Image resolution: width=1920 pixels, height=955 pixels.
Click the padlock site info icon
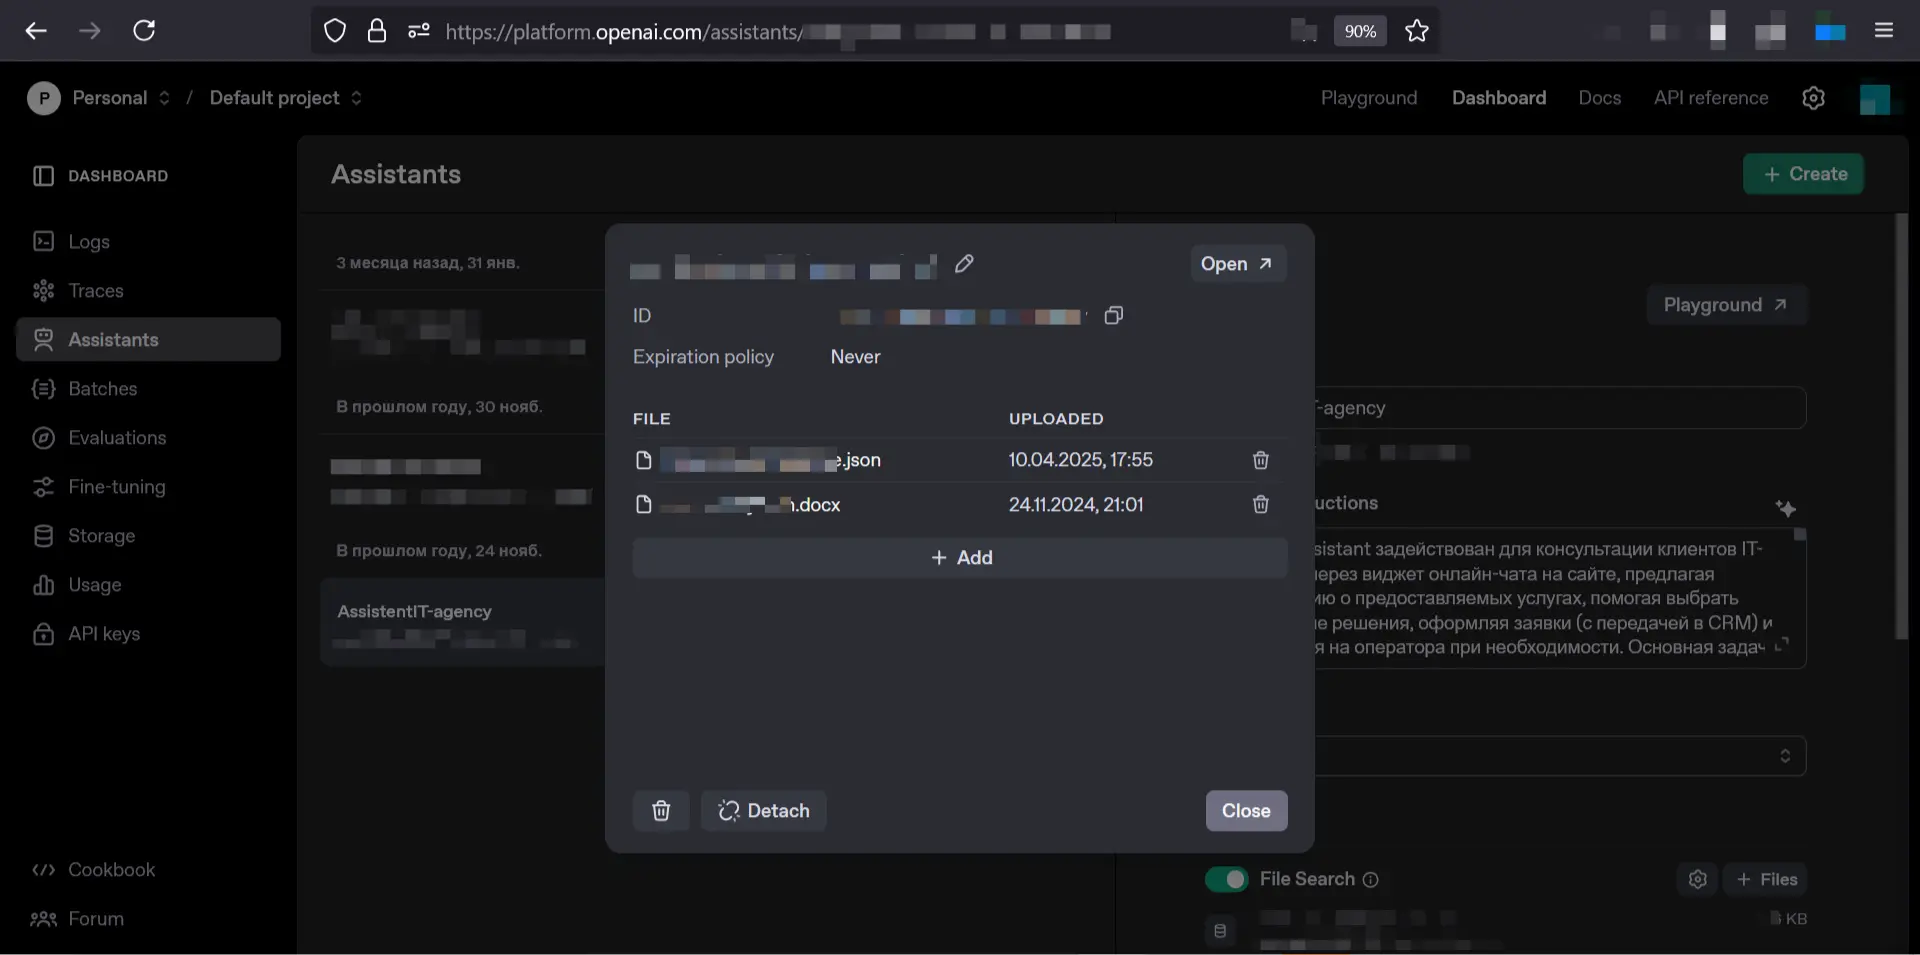[x=377, y=31]
